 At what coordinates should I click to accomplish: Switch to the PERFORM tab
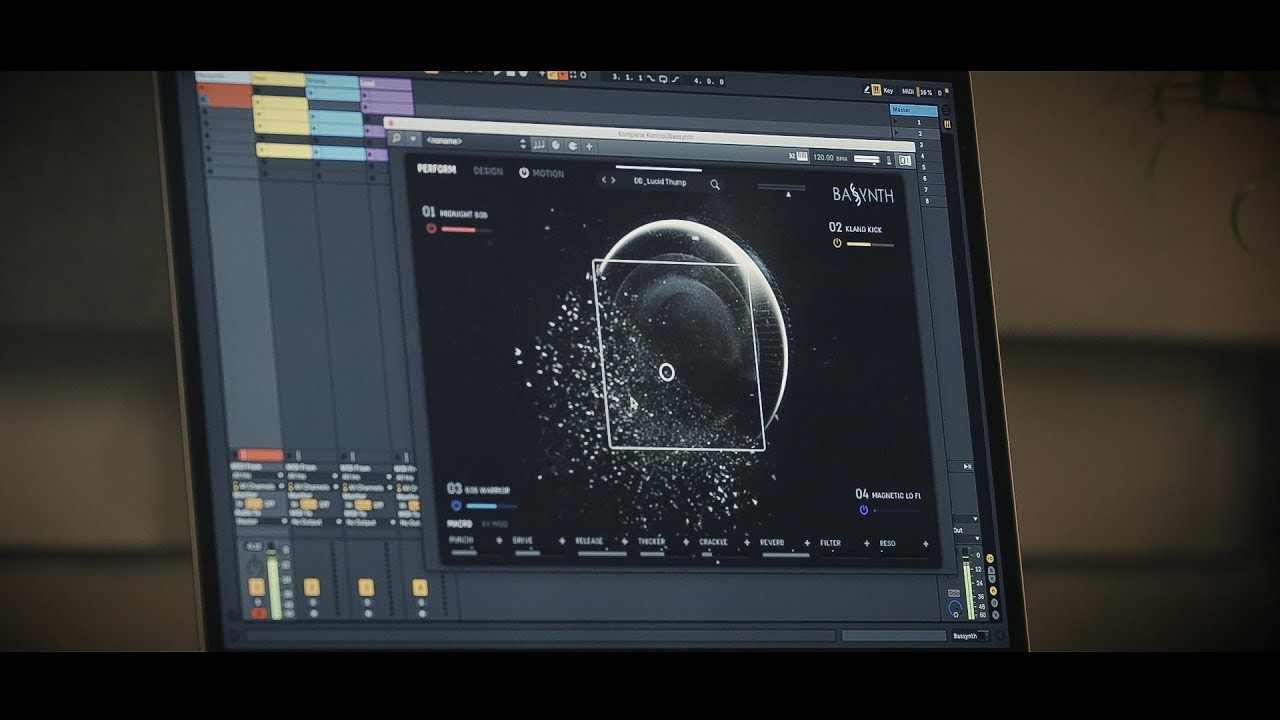click(436, 169)
